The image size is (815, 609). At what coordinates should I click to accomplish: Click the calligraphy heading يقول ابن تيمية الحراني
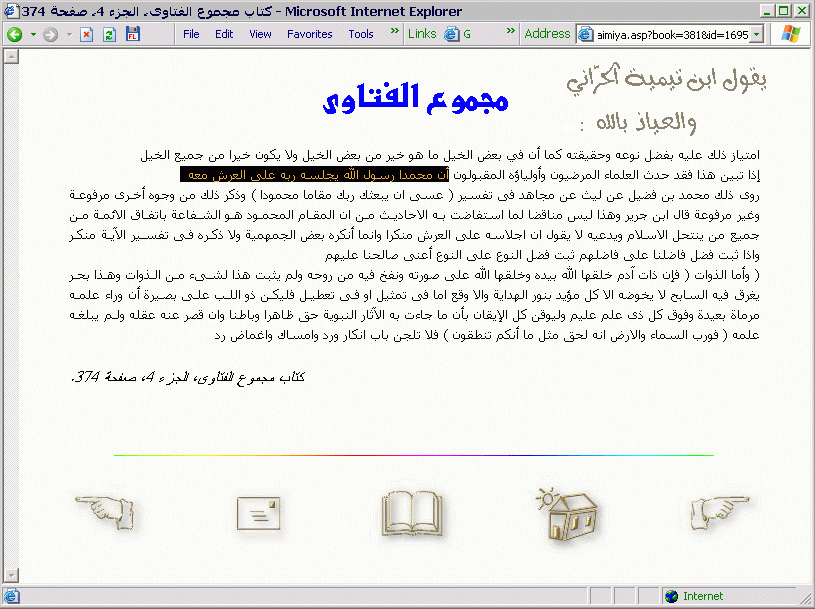(x=666, y=80)
